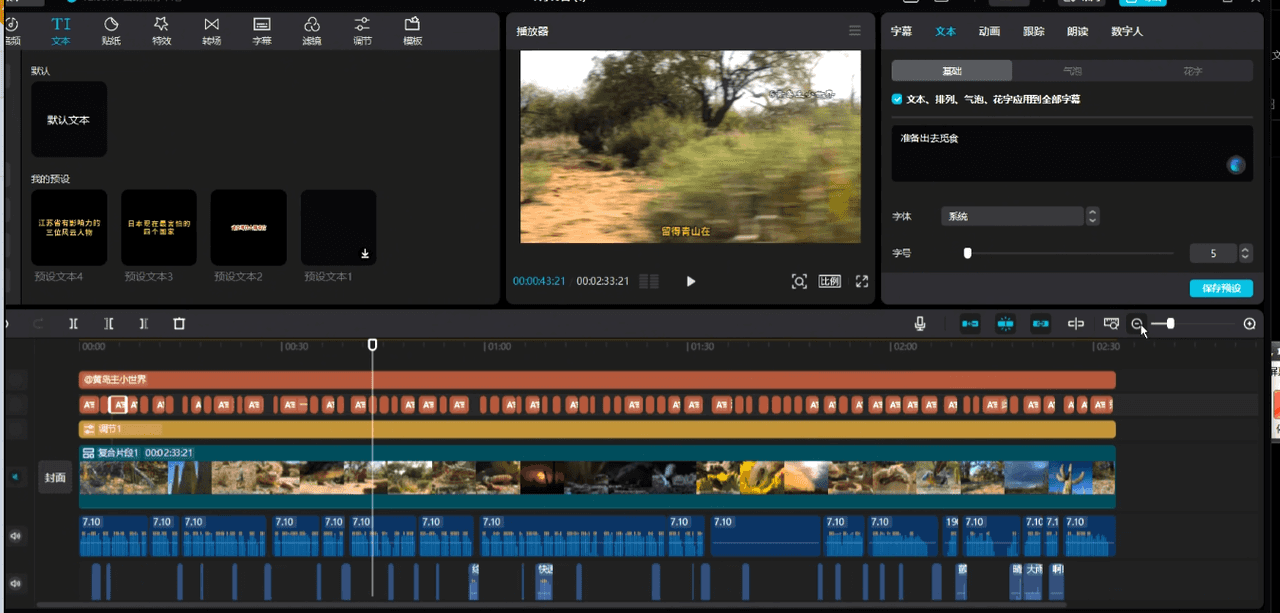The height and width of the screenshot is (613, 1280).
Task: Click the focus/snapshot scan icon in the player
Action: tap(799, 282)
